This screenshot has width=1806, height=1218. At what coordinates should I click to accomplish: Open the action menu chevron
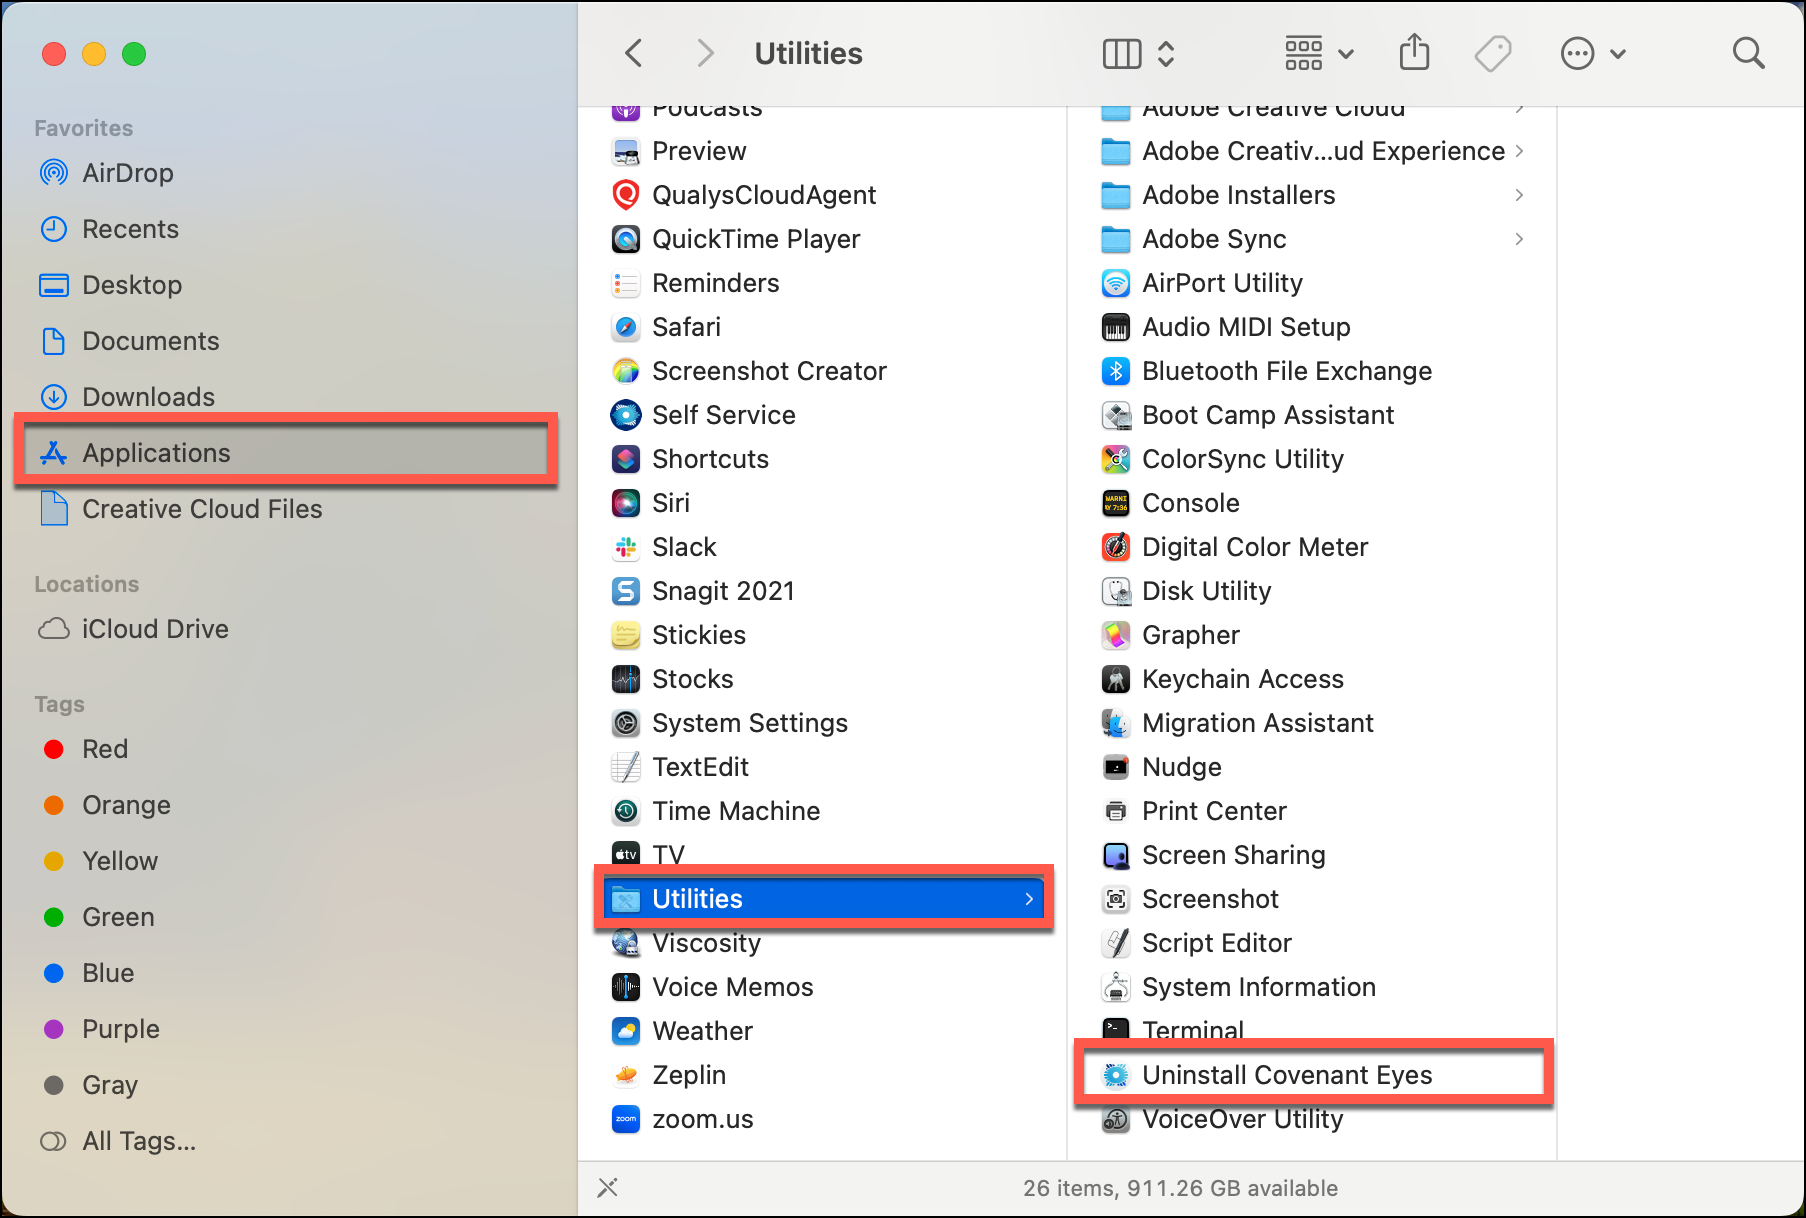[x=1618, y=54]
